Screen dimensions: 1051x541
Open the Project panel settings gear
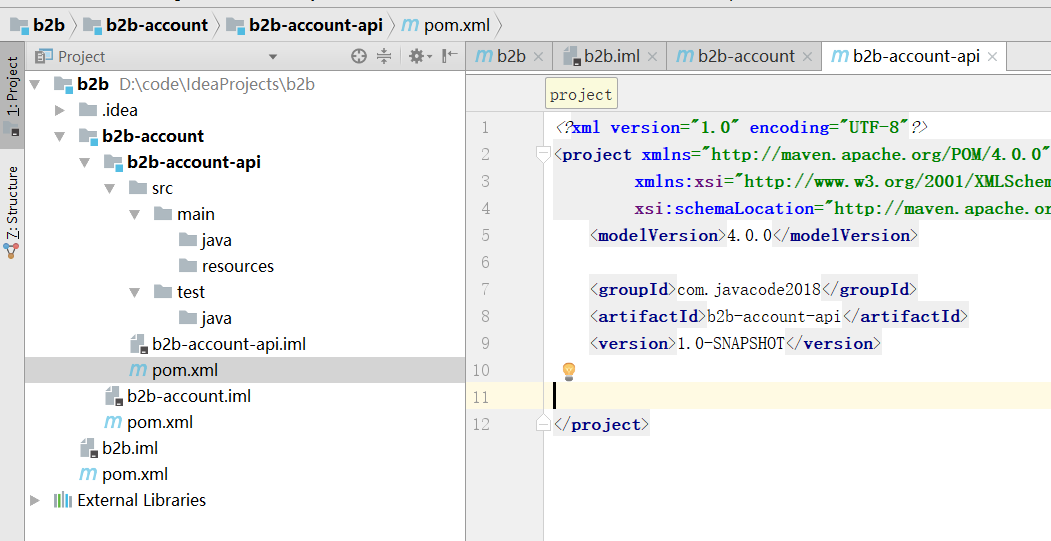coord(420,56)
